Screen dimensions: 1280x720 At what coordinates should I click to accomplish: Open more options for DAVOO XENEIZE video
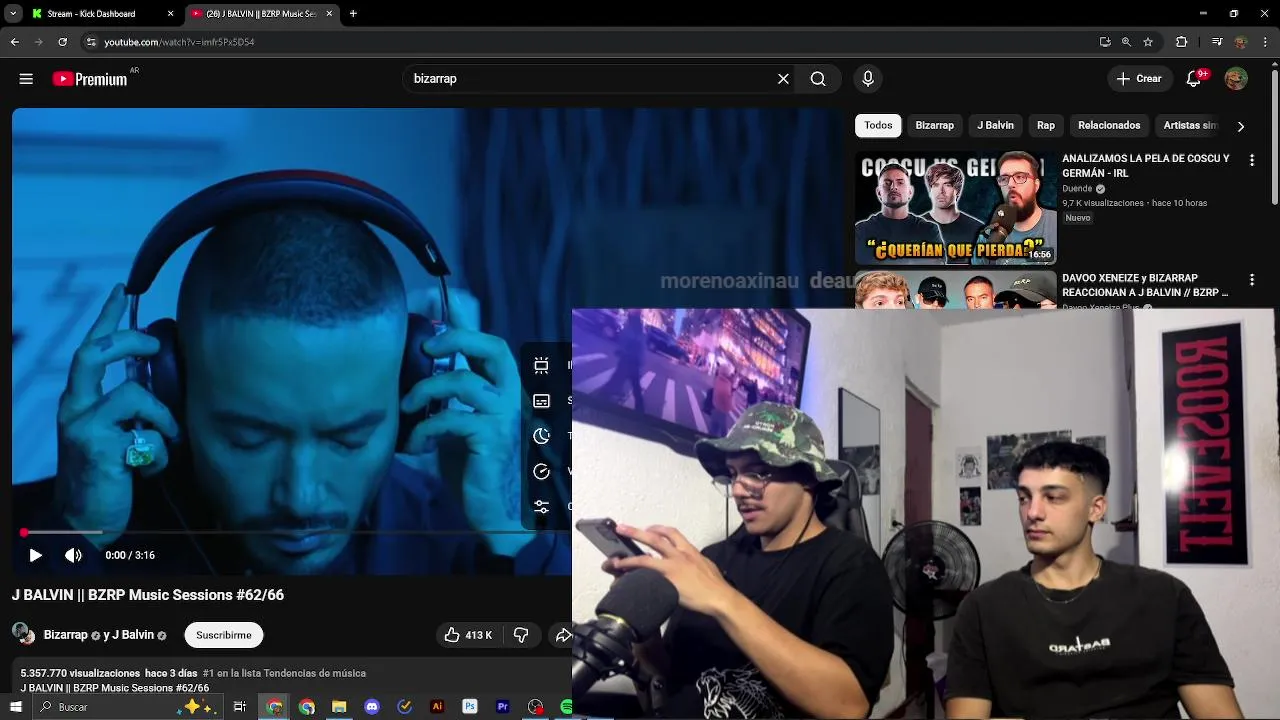point(1251,280)
